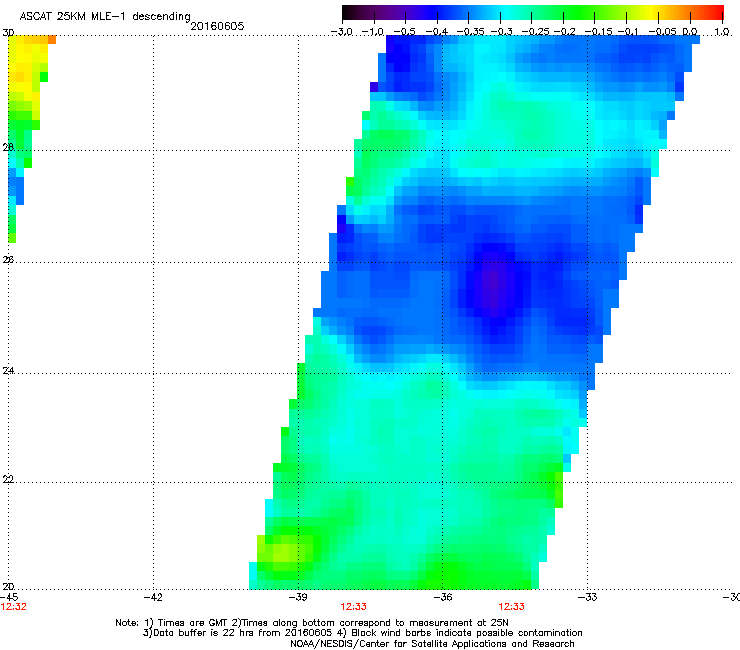Click the title text "ASCAT 25KM MLE-1 descending"
This screenshot has width=740, height=650.
[105, 17]
